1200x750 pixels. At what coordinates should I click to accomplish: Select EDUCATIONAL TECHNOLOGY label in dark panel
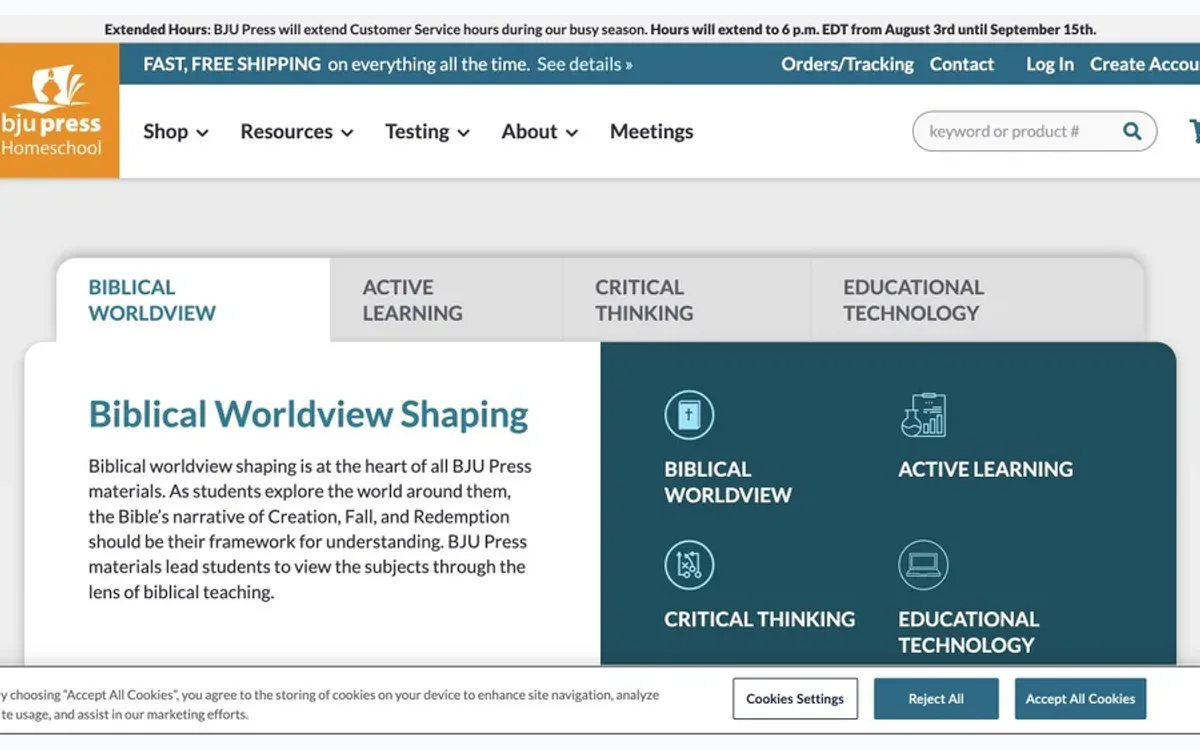[x=968, y=632]
